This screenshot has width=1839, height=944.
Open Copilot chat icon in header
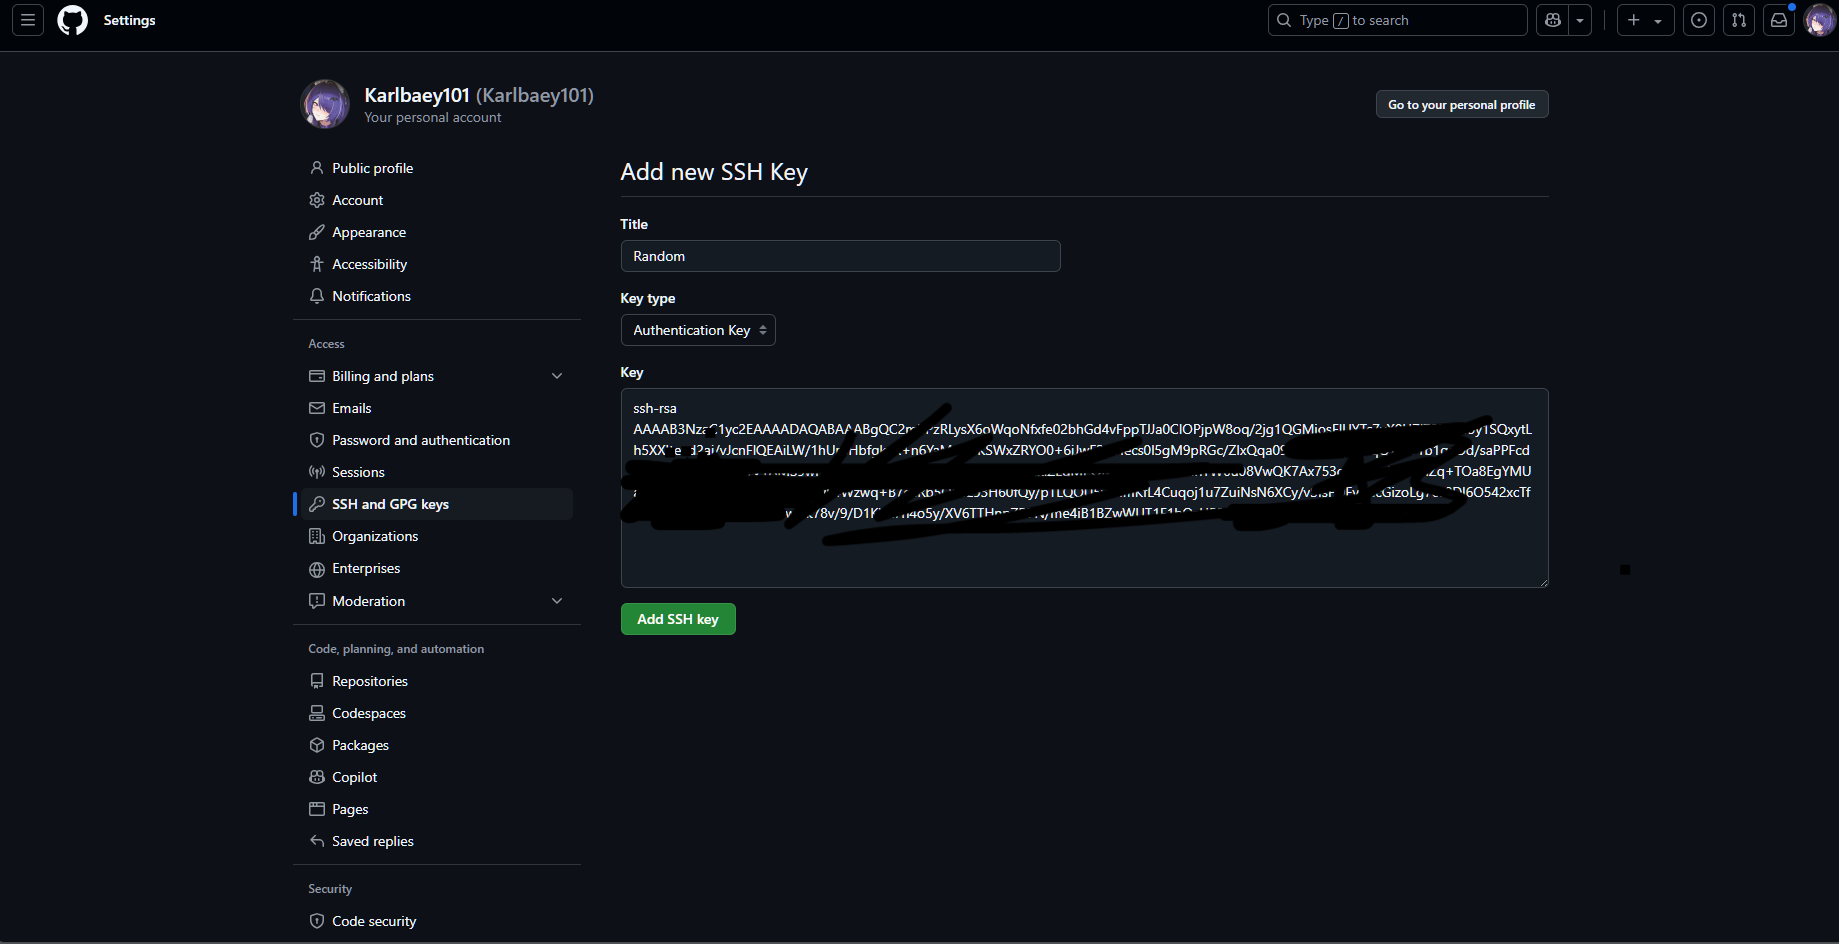click(x=1552, y=20)
